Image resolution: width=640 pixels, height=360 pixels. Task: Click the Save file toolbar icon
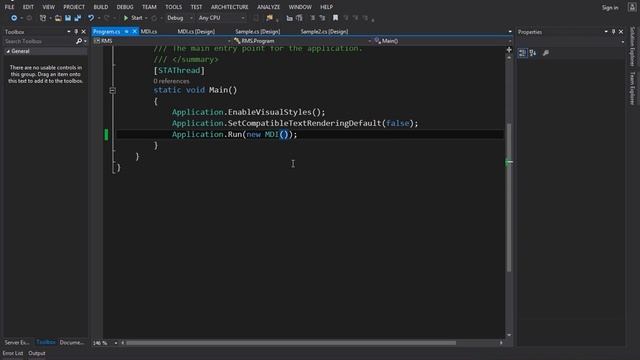(68, 18)
